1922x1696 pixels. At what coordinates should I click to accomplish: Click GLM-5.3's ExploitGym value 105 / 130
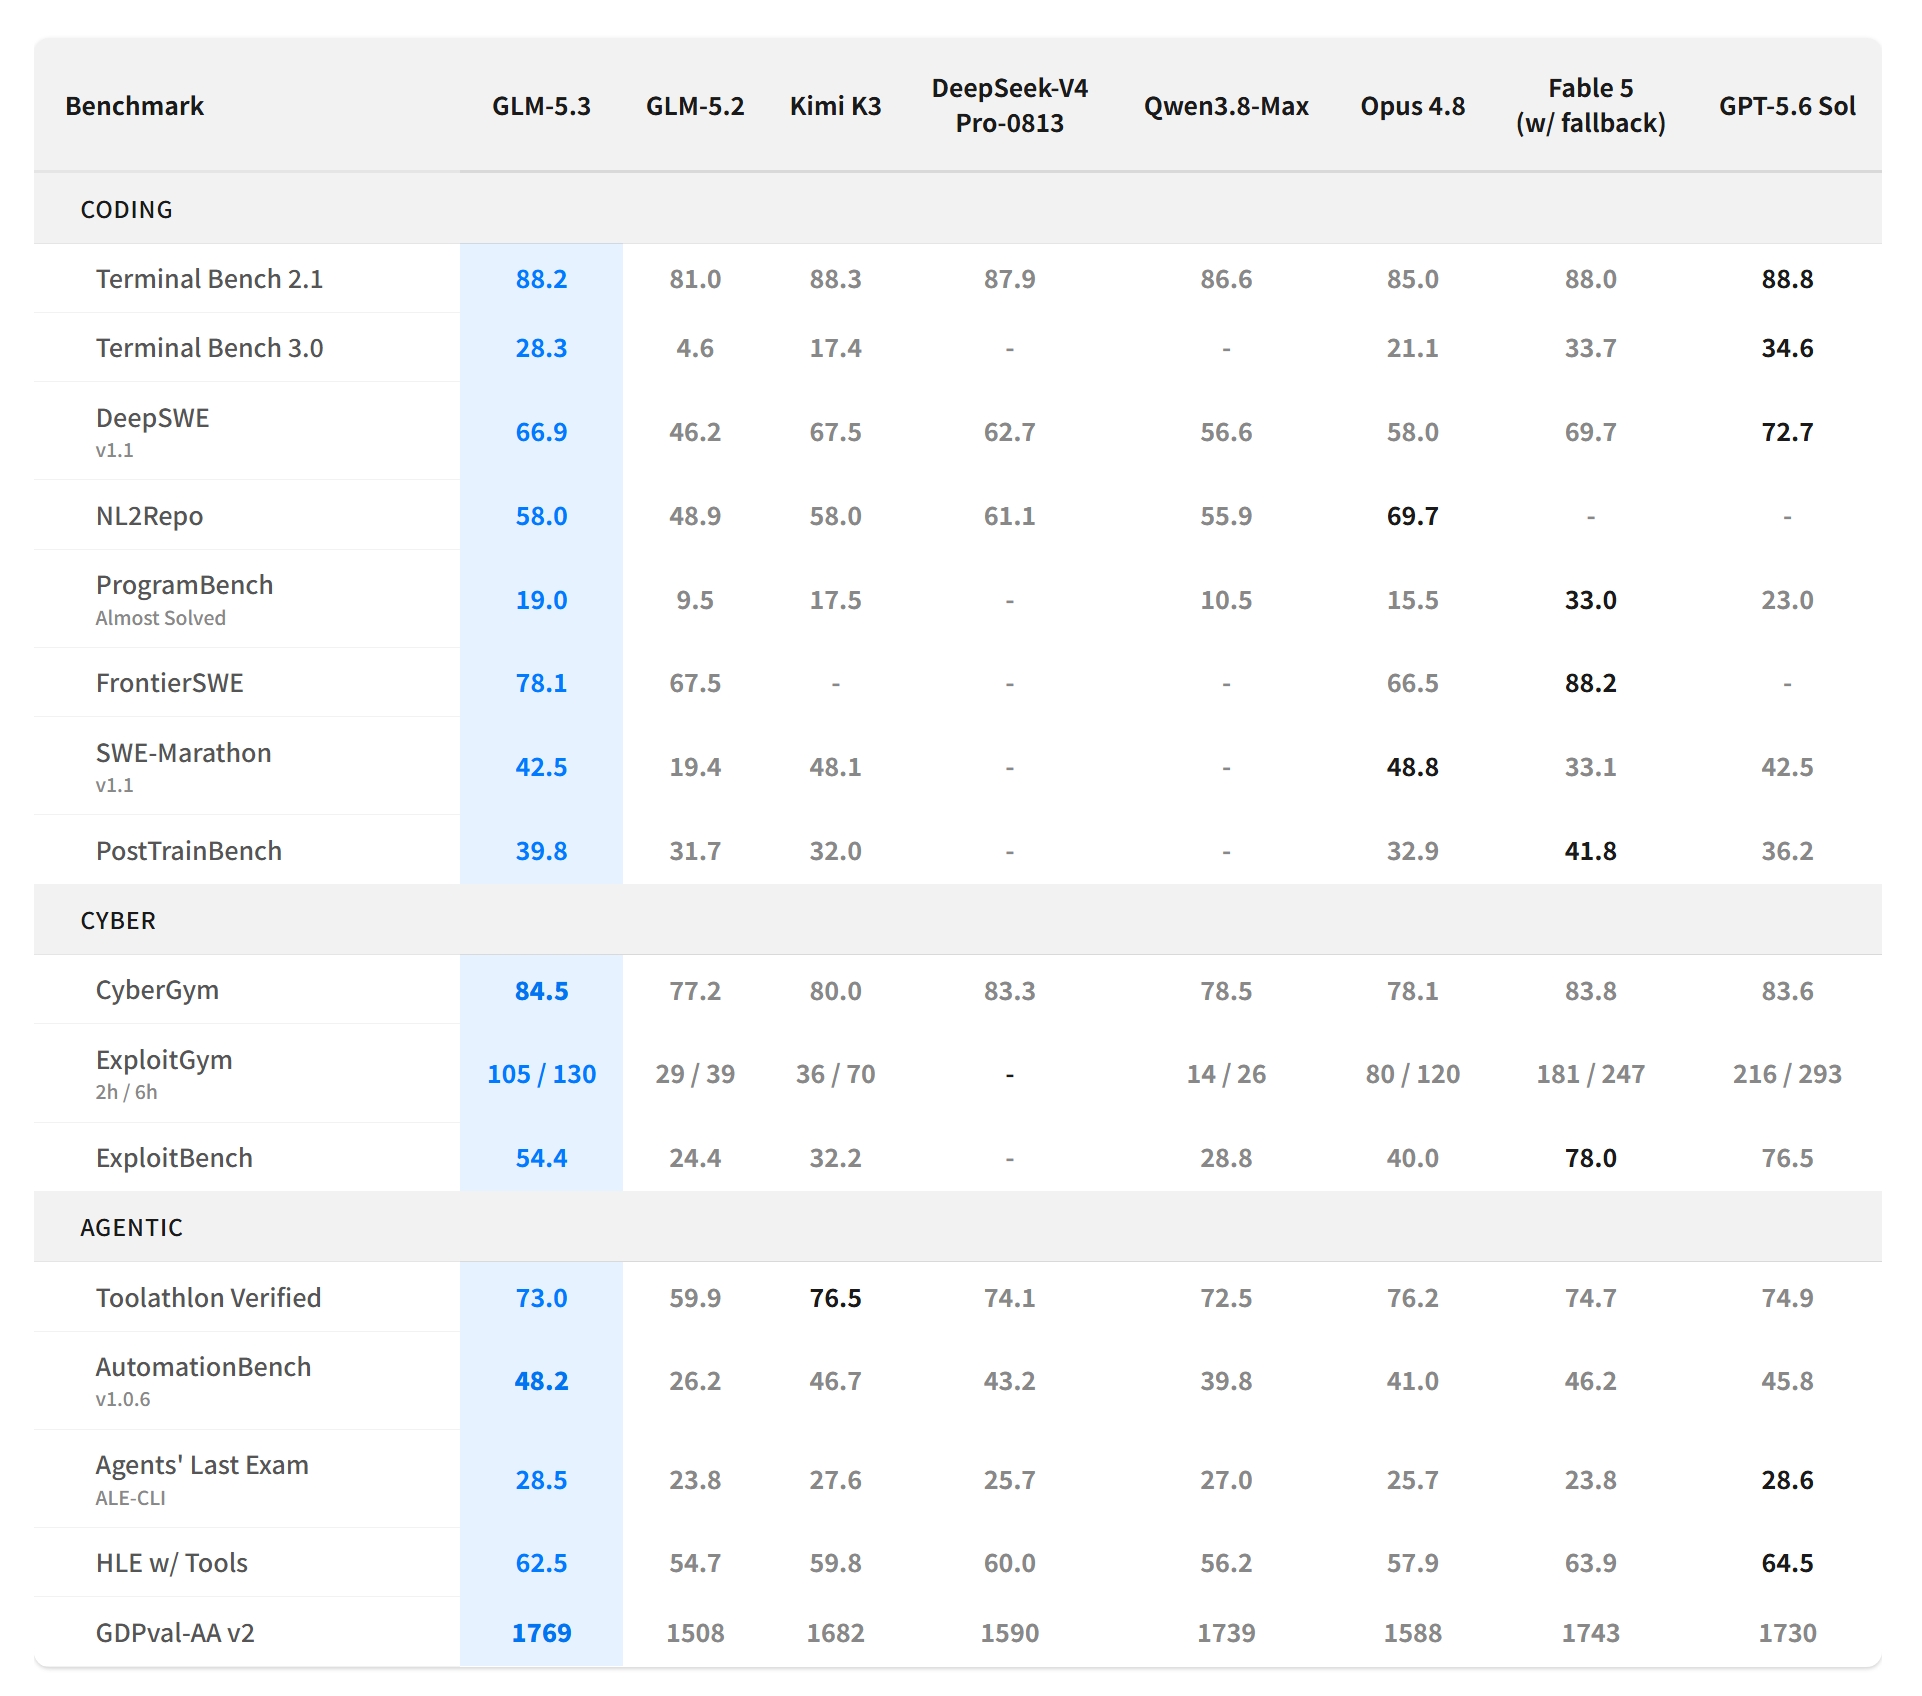pos(541,1074)
